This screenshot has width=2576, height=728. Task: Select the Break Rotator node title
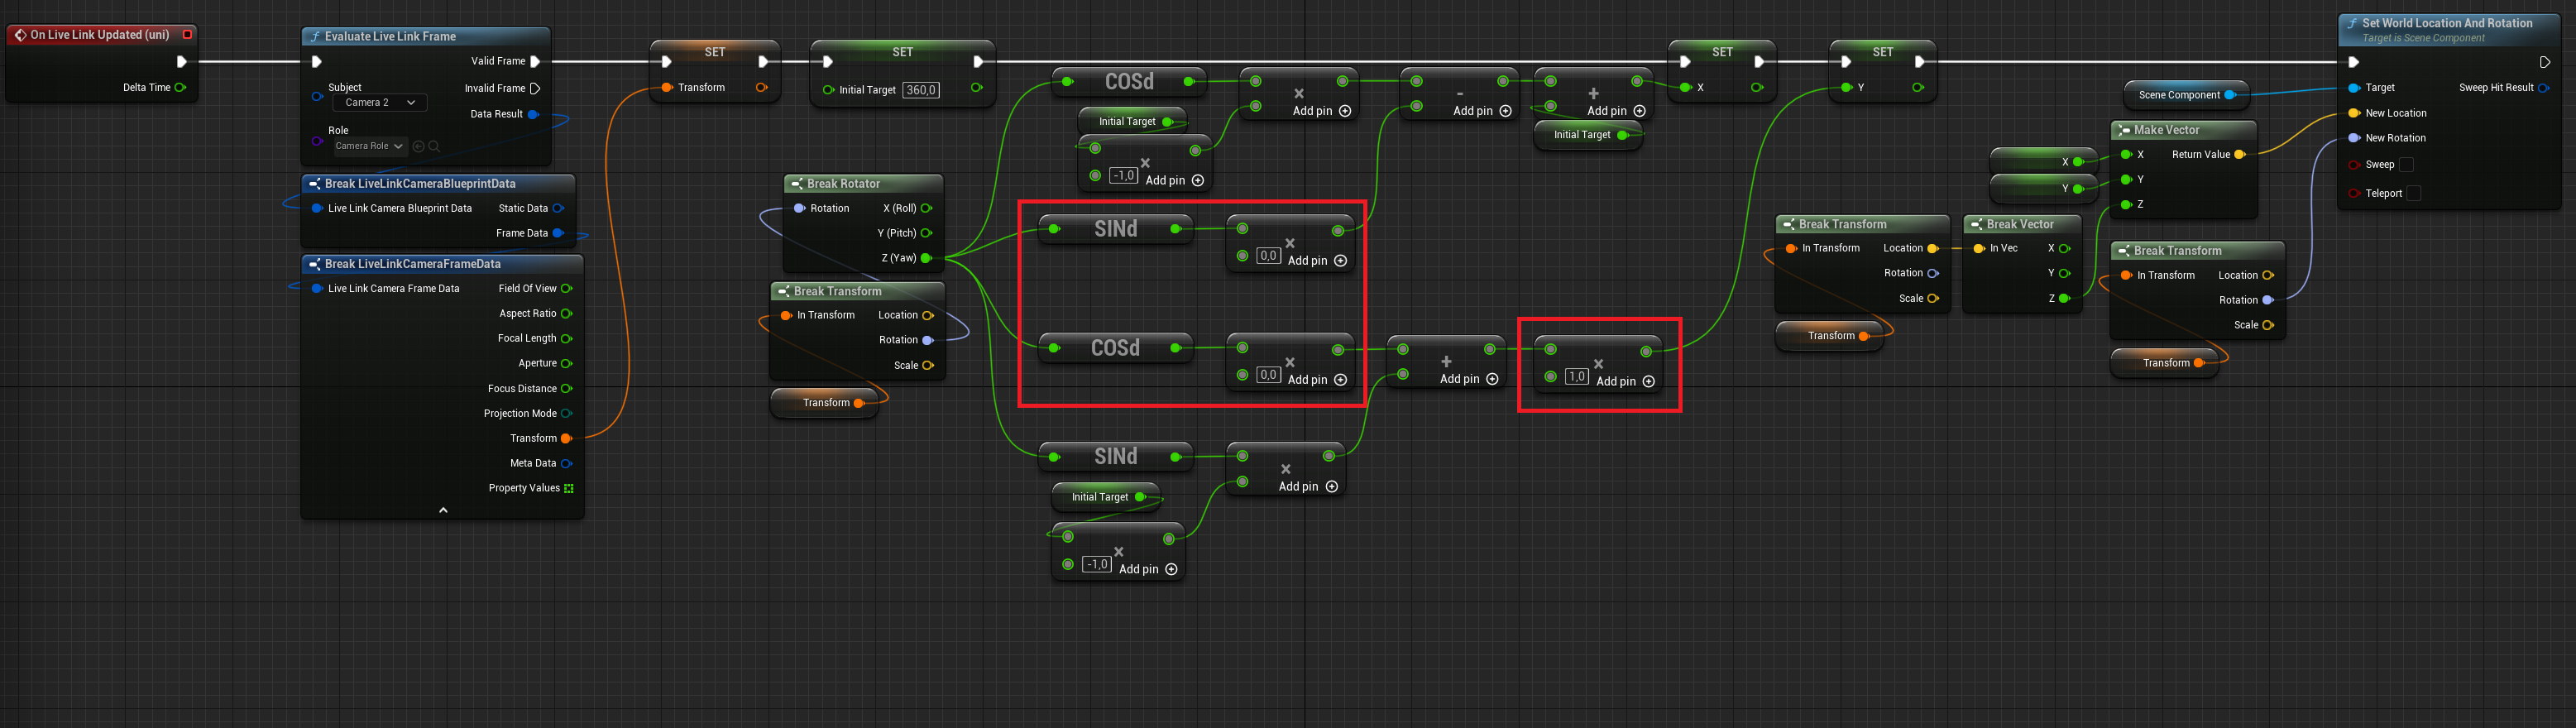click(843, 184)
